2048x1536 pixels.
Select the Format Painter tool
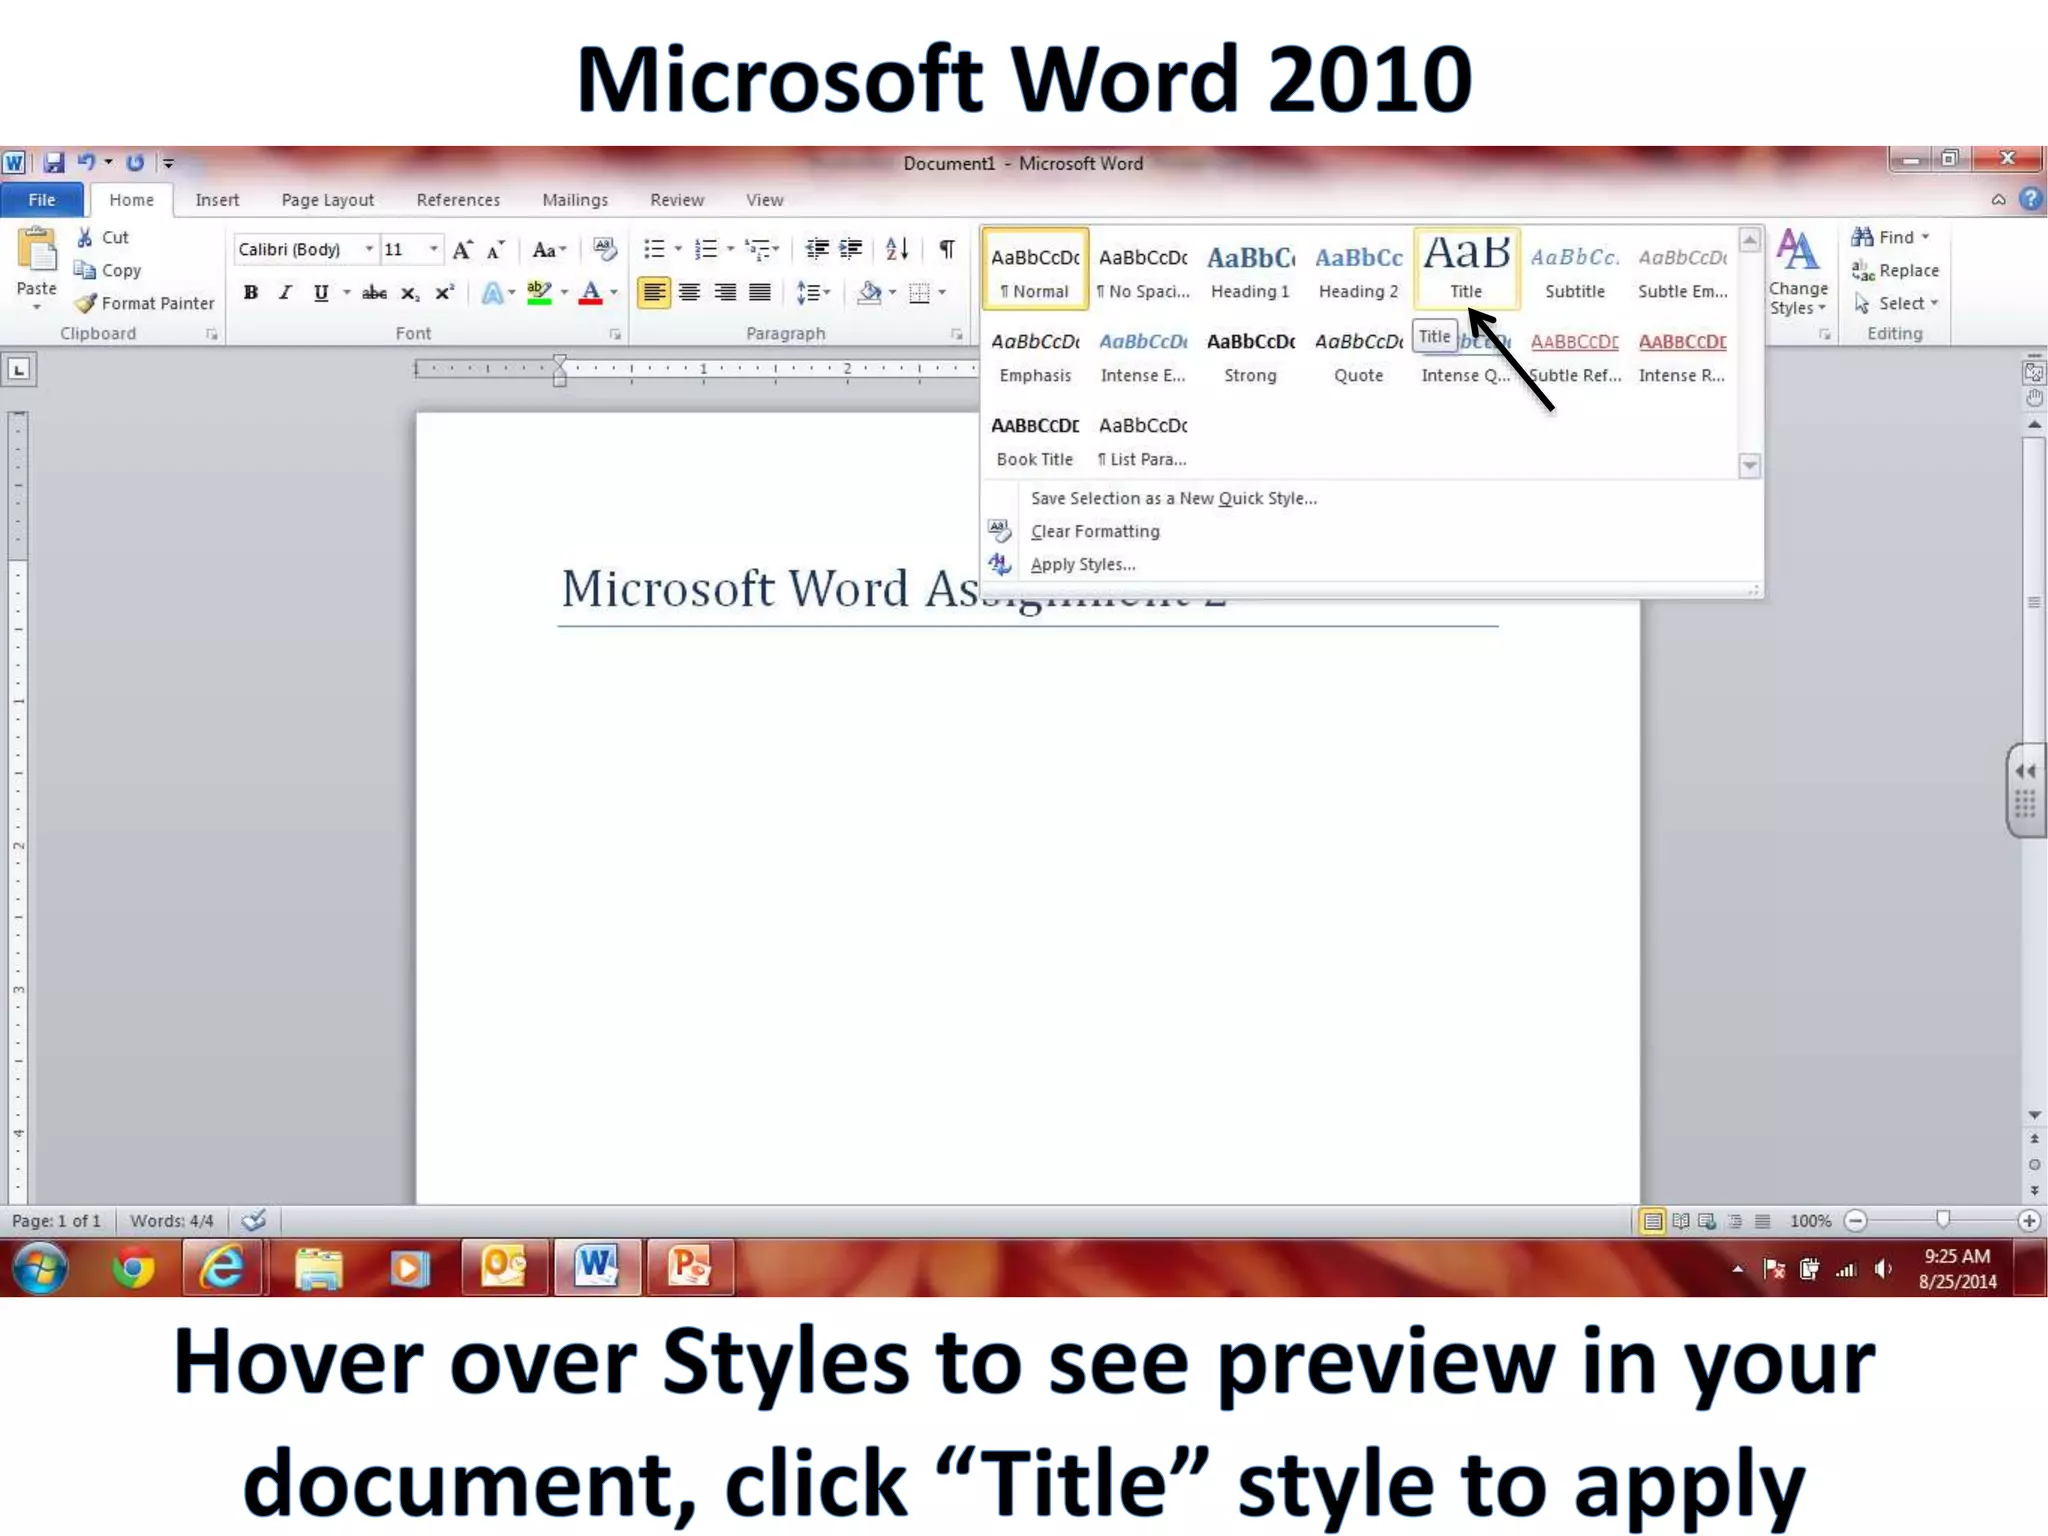pos(145,303)
